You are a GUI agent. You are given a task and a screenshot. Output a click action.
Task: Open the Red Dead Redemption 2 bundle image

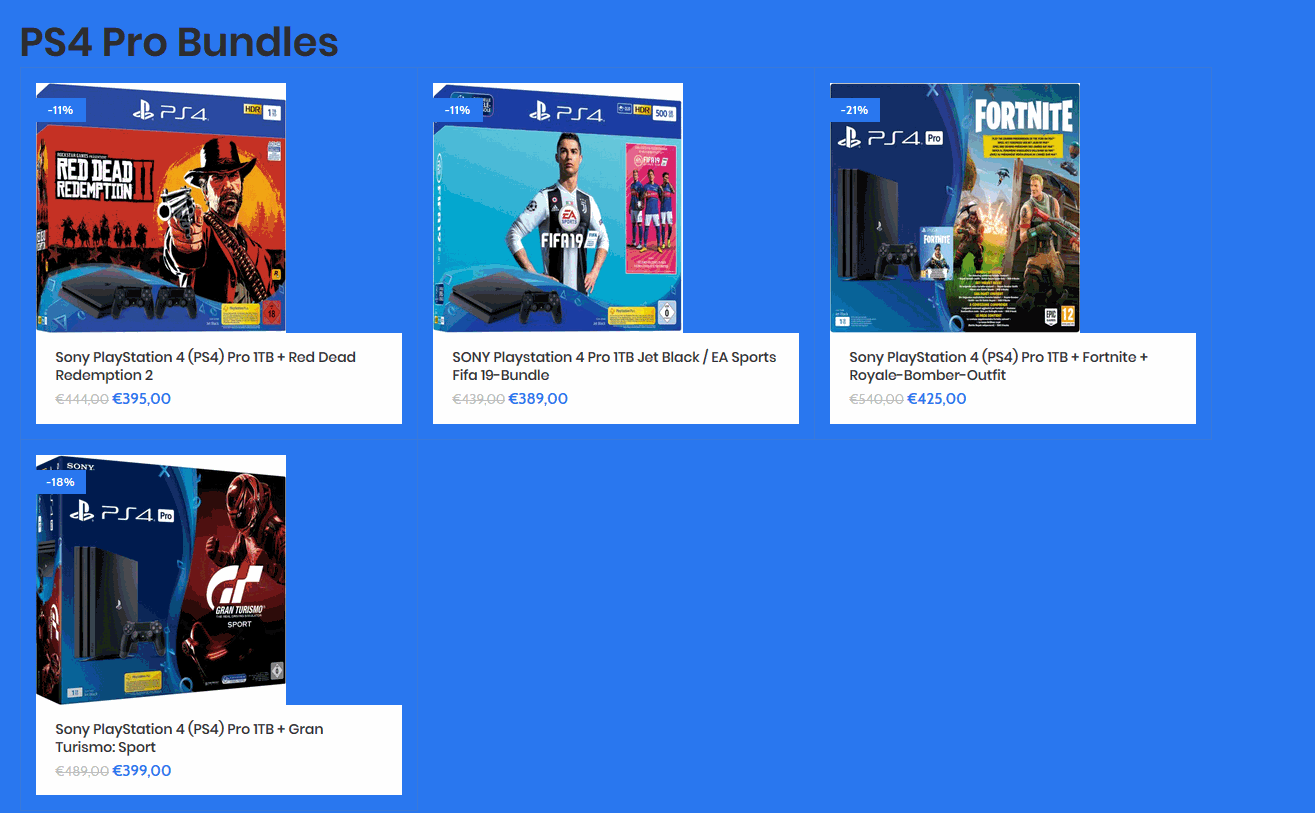click(x=161, y=208)
